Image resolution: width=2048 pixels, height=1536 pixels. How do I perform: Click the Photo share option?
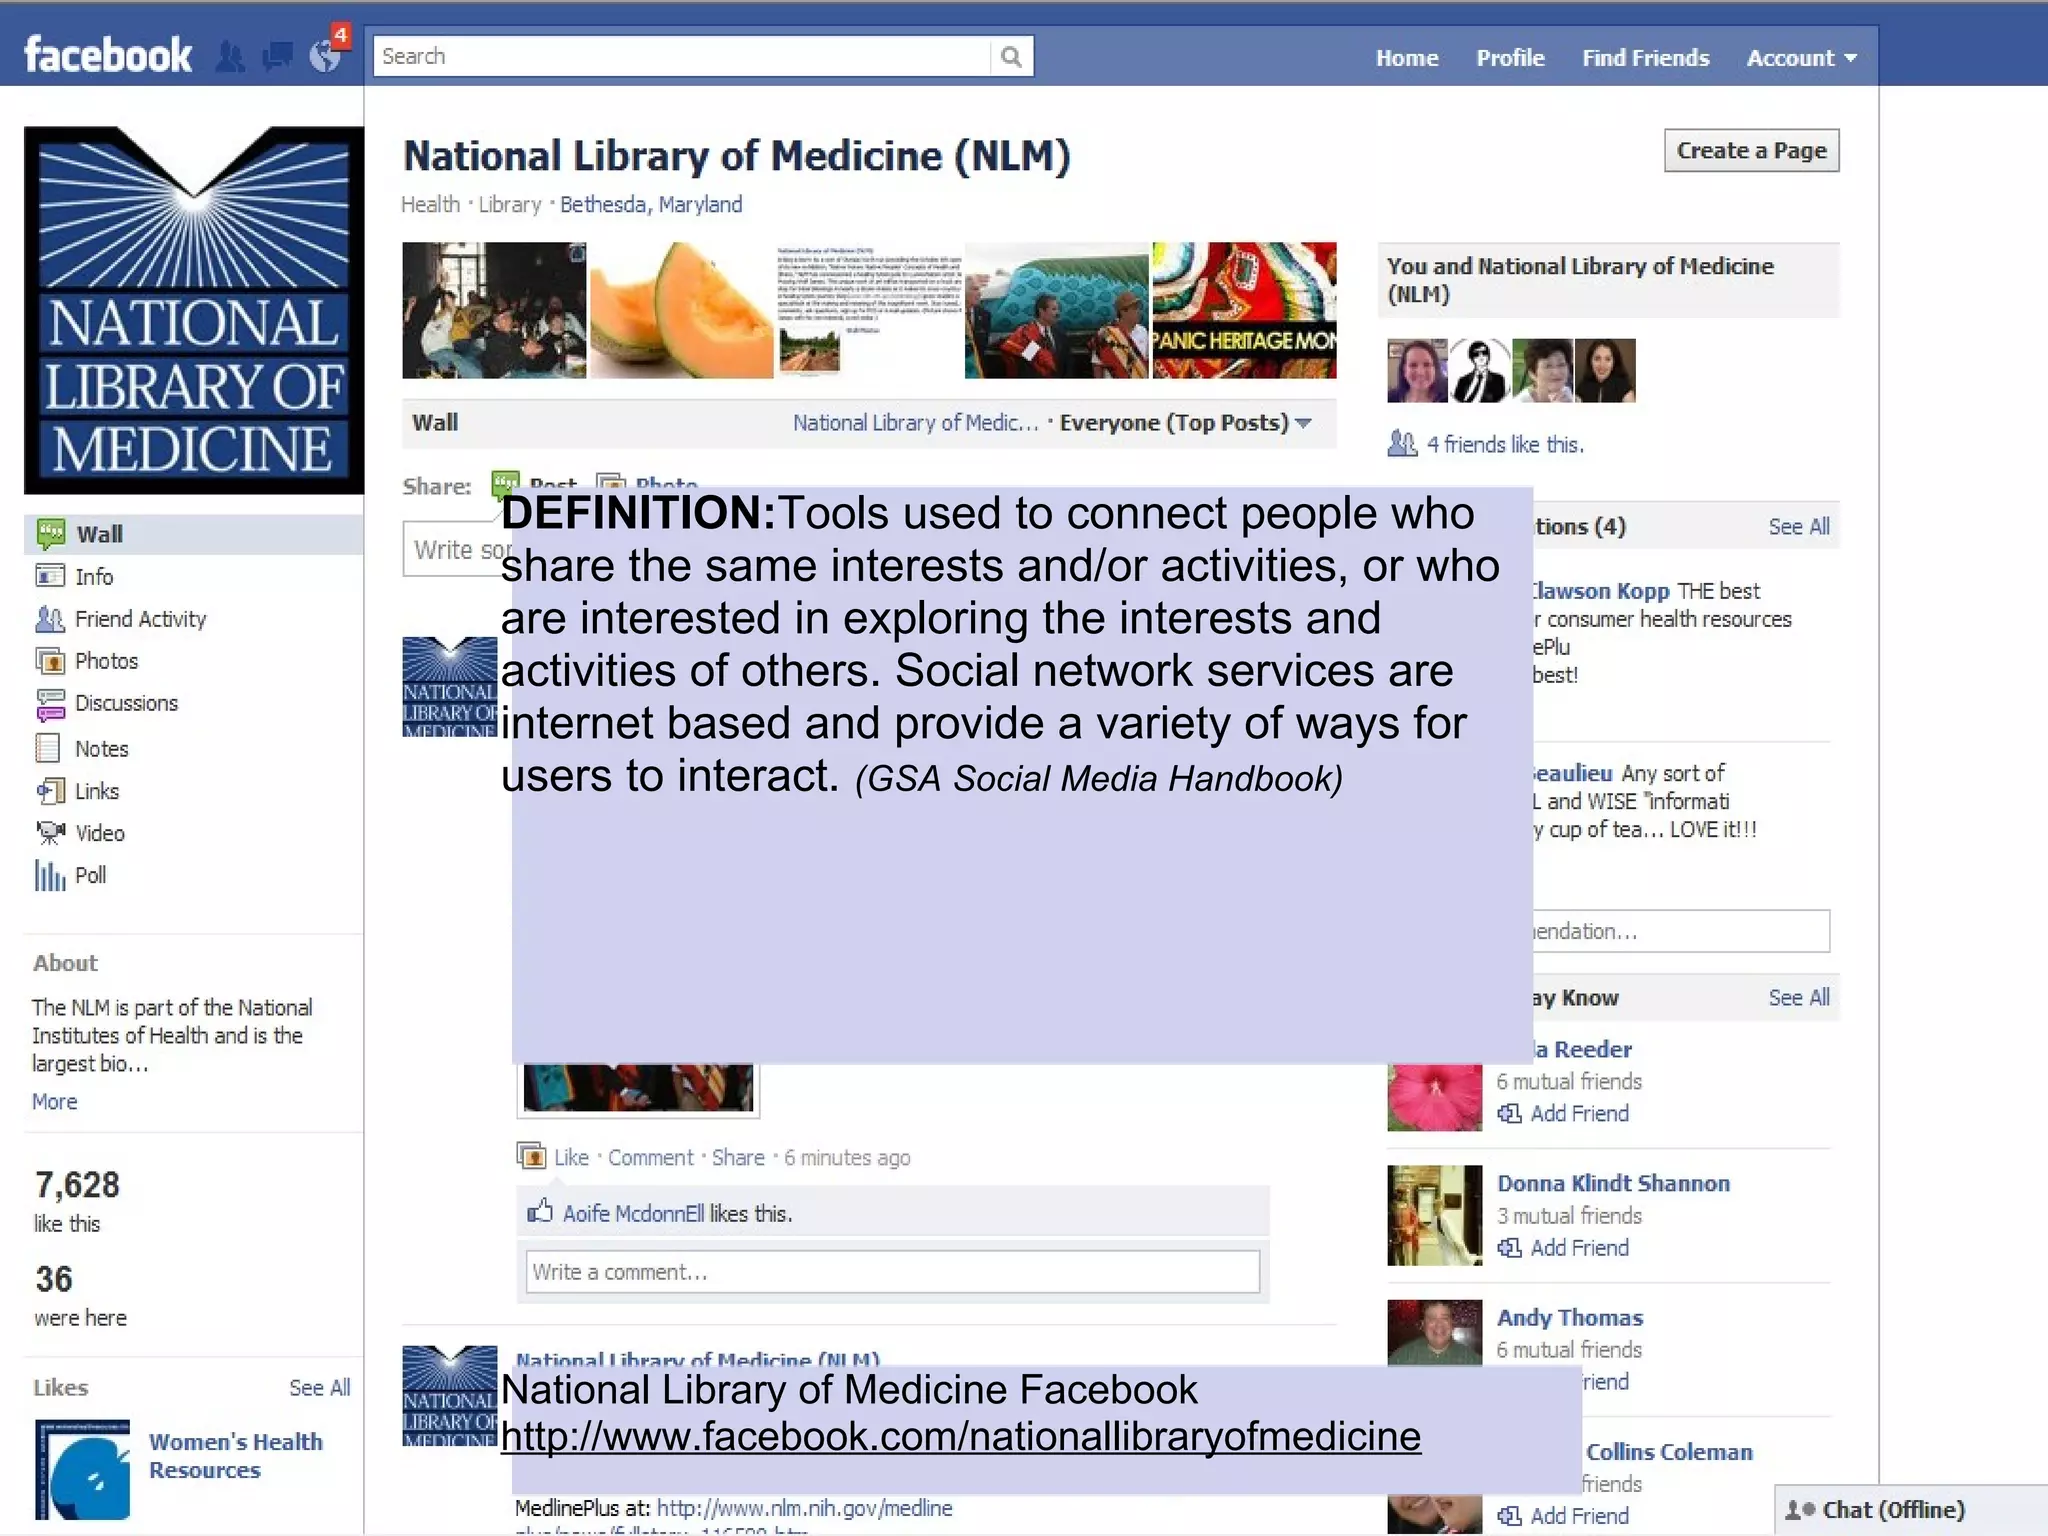[x=647, y=482]
